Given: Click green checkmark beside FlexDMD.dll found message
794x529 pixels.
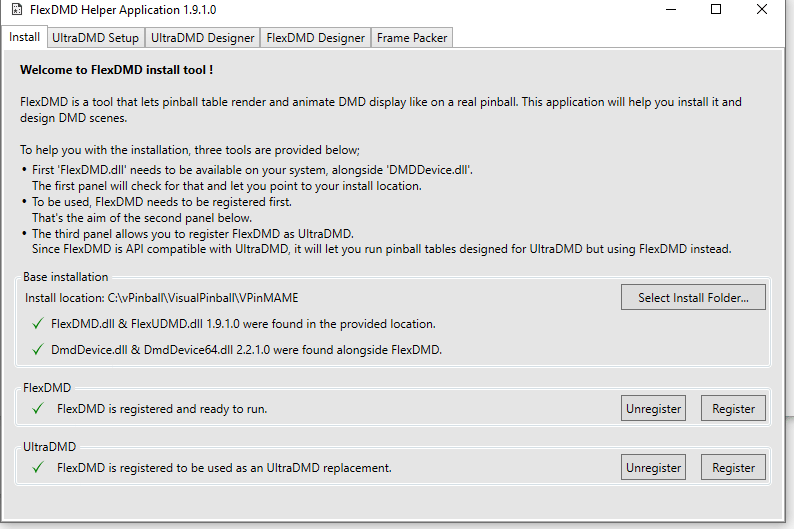Looking at the screenshot, I should [x=38, y=324].
